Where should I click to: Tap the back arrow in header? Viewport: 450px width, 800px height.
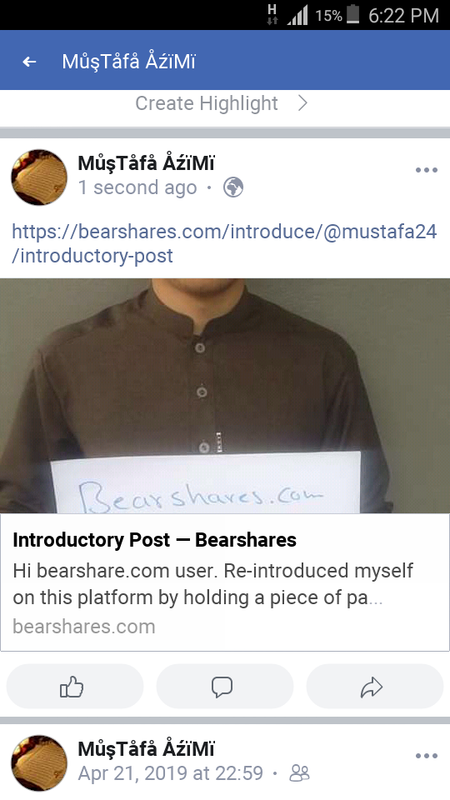click(x=30, y=62)
